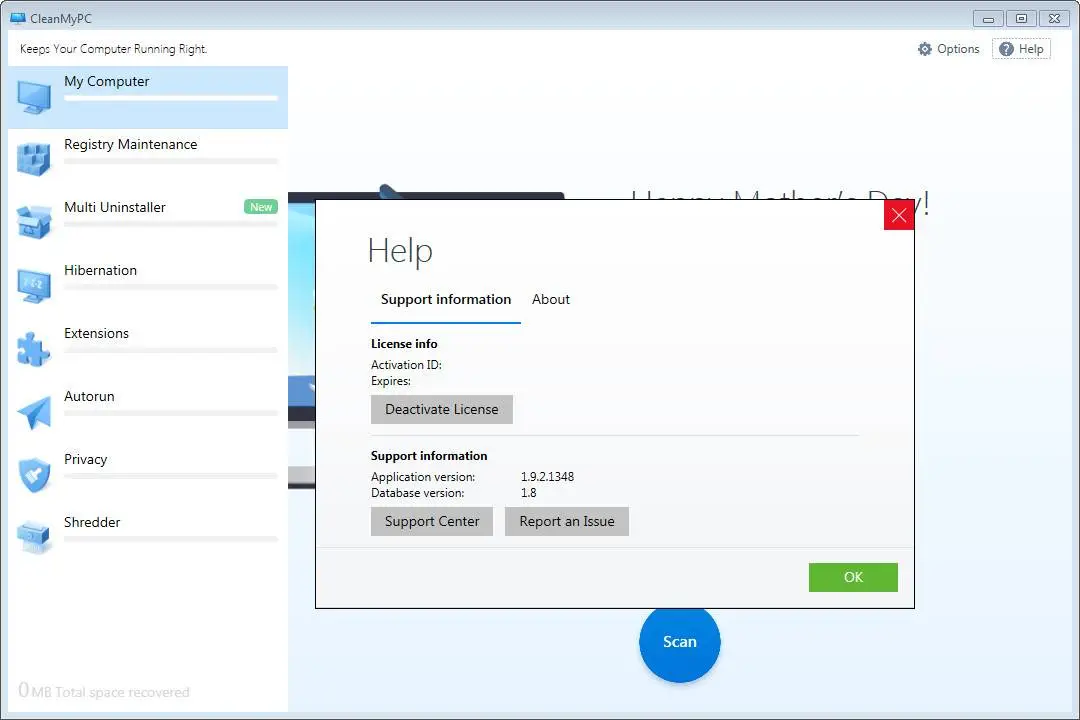Select Extensions label in sidebar
This screenshot has height=720, width=1080.
[96, 333]
